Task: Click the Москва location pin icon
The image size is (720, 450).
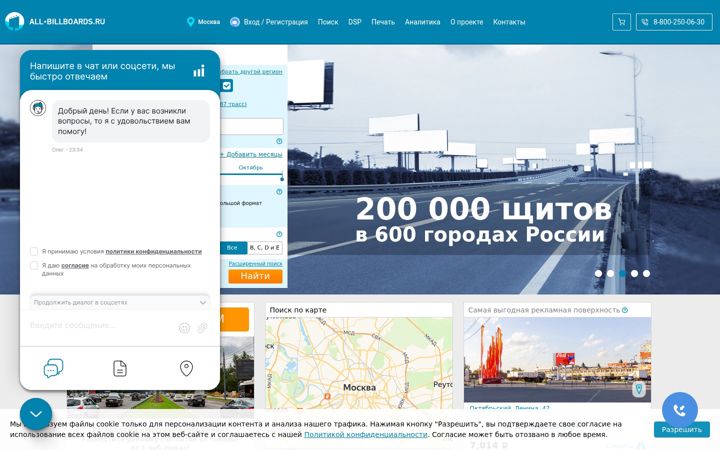Action: pos(191,22)
